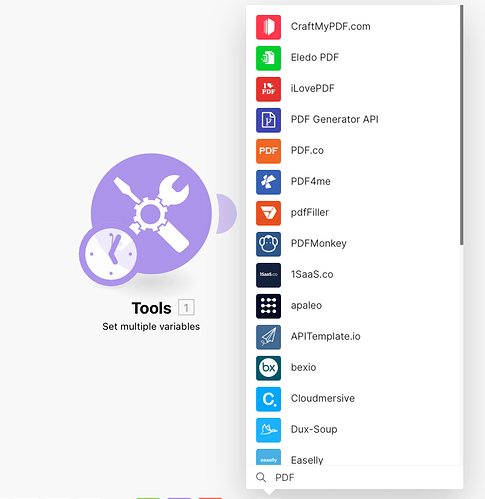Pick the PDFMonkey monkey icon
This screenshot has height=499, width=485.
268,244
